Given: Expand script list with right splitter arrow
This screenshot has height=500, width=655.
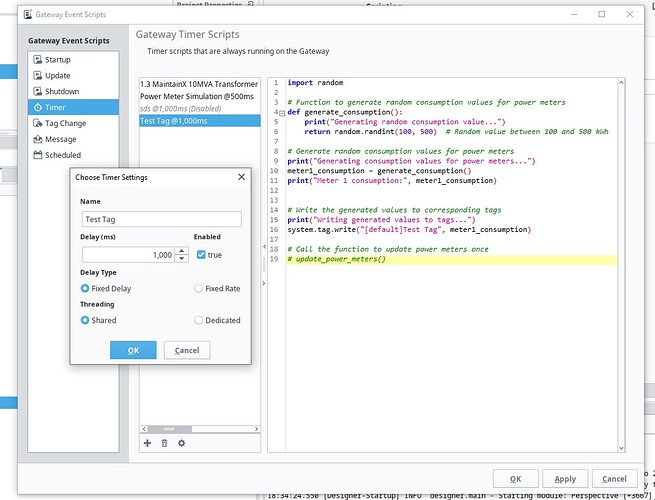Looking at the screenshot, I should [264, 283].
